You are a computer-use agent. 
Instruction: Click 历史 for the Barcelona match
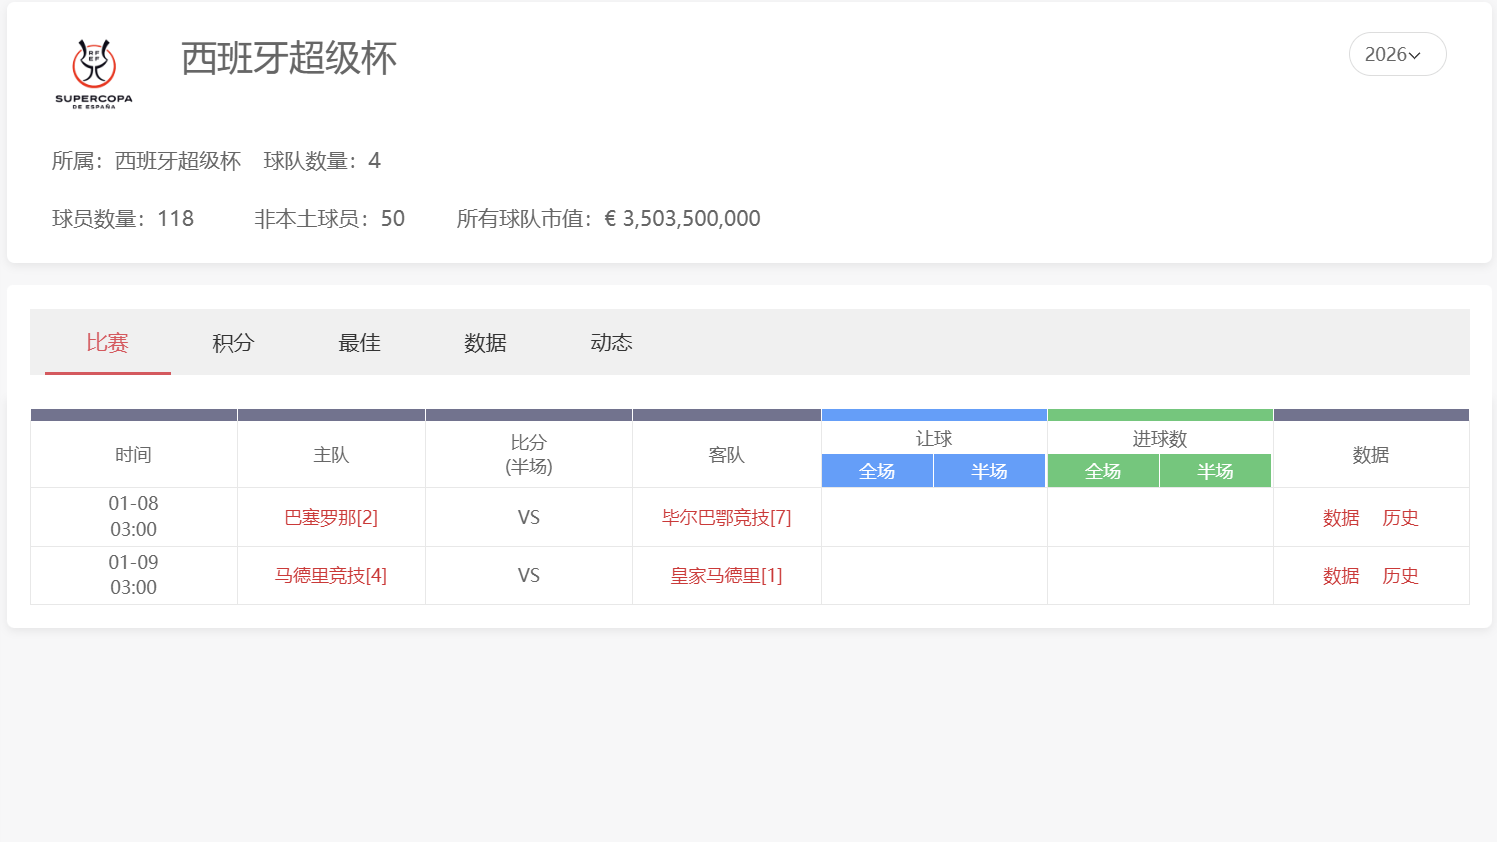(x=1399, y=518)
